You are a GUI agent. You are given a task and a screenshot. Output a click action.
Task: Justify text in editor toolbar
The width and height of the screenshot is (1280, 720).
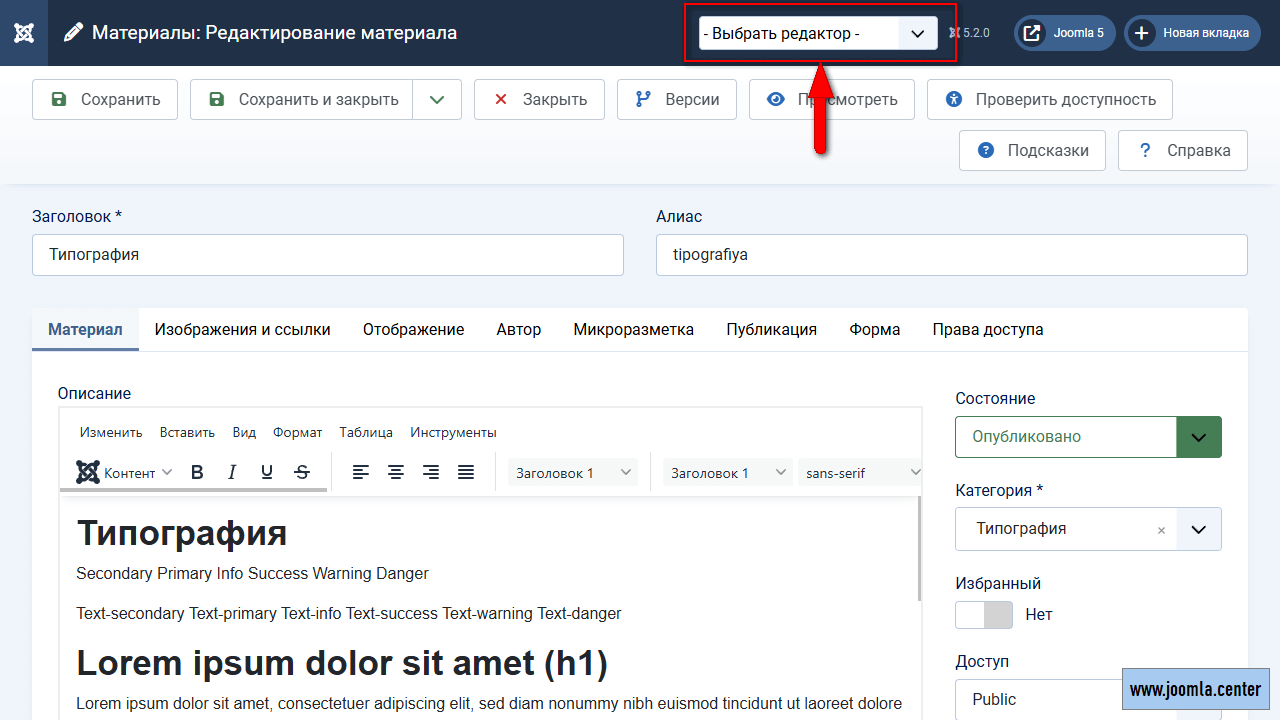(466, 473)
